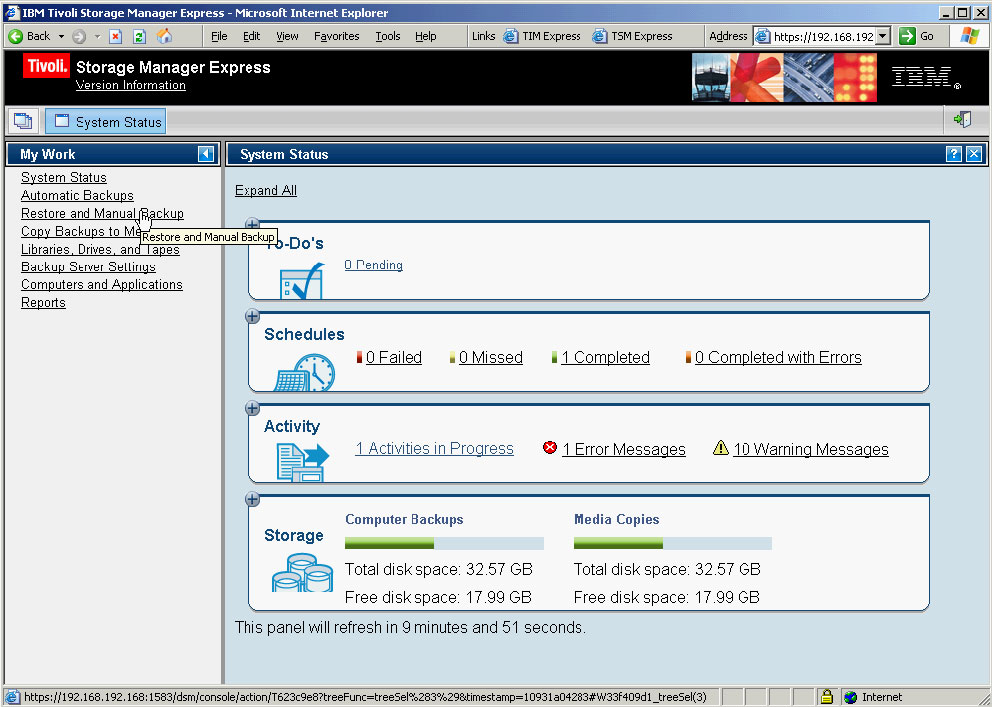The width and height of the screenshot is (992, 707).
Task: Open the Favorites menu
Action: [337, 37]
